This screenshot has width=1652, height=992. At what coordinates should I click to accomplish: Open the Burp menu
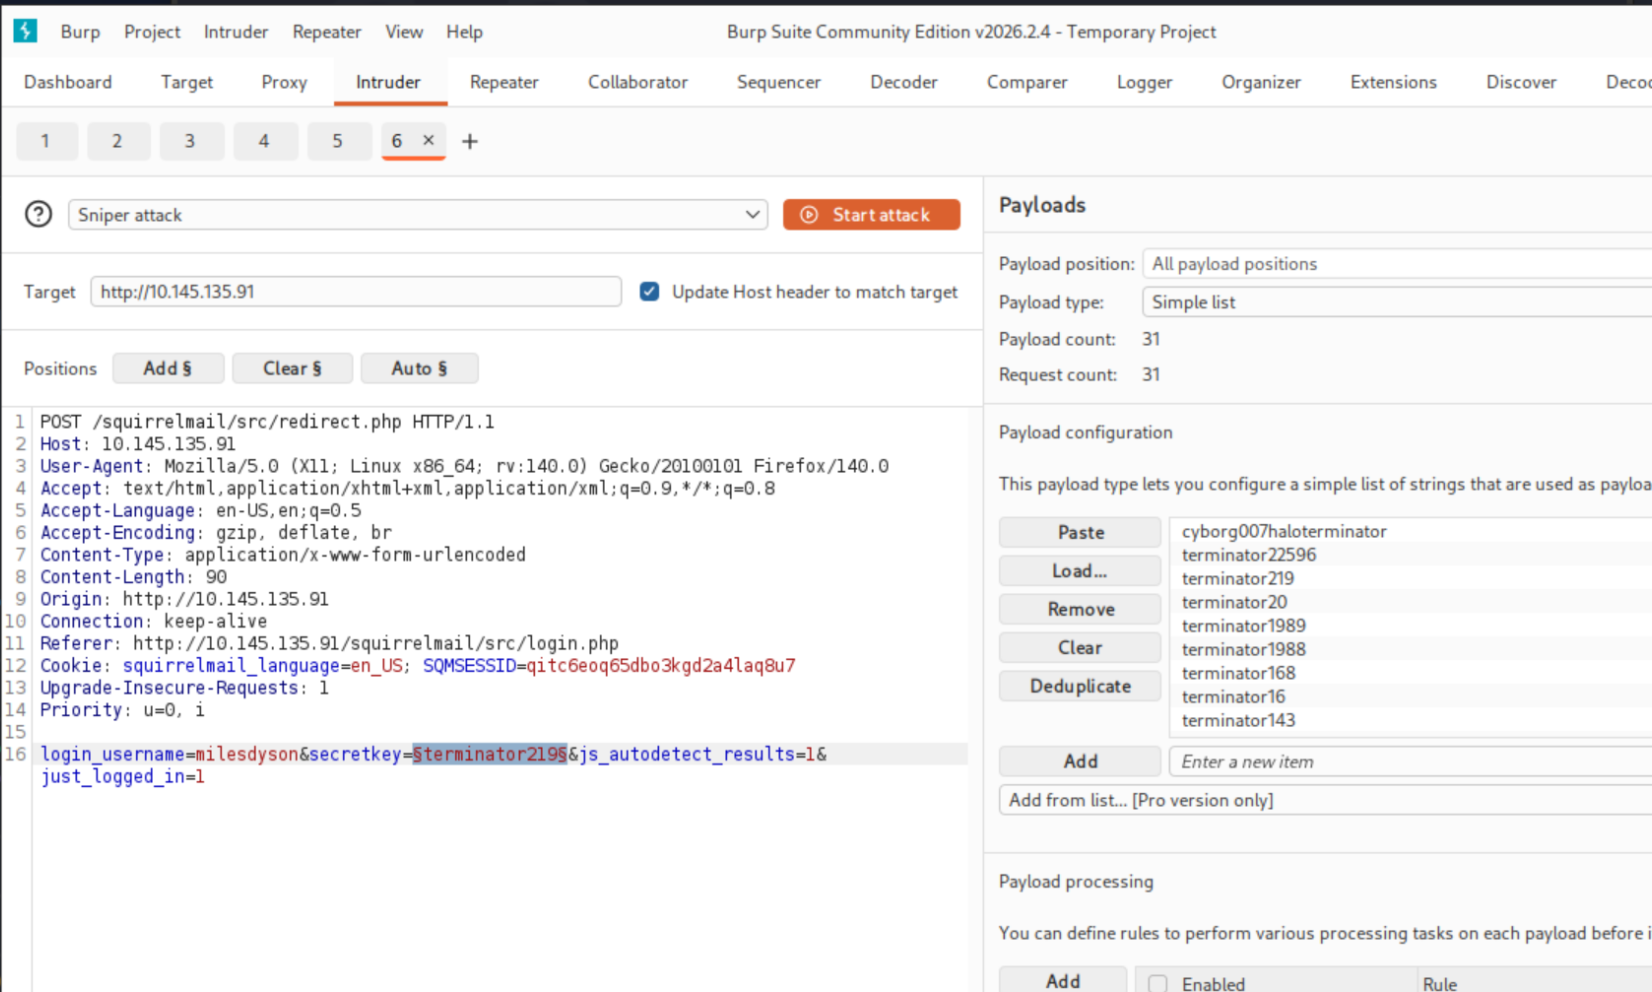(x=80, y=32)
